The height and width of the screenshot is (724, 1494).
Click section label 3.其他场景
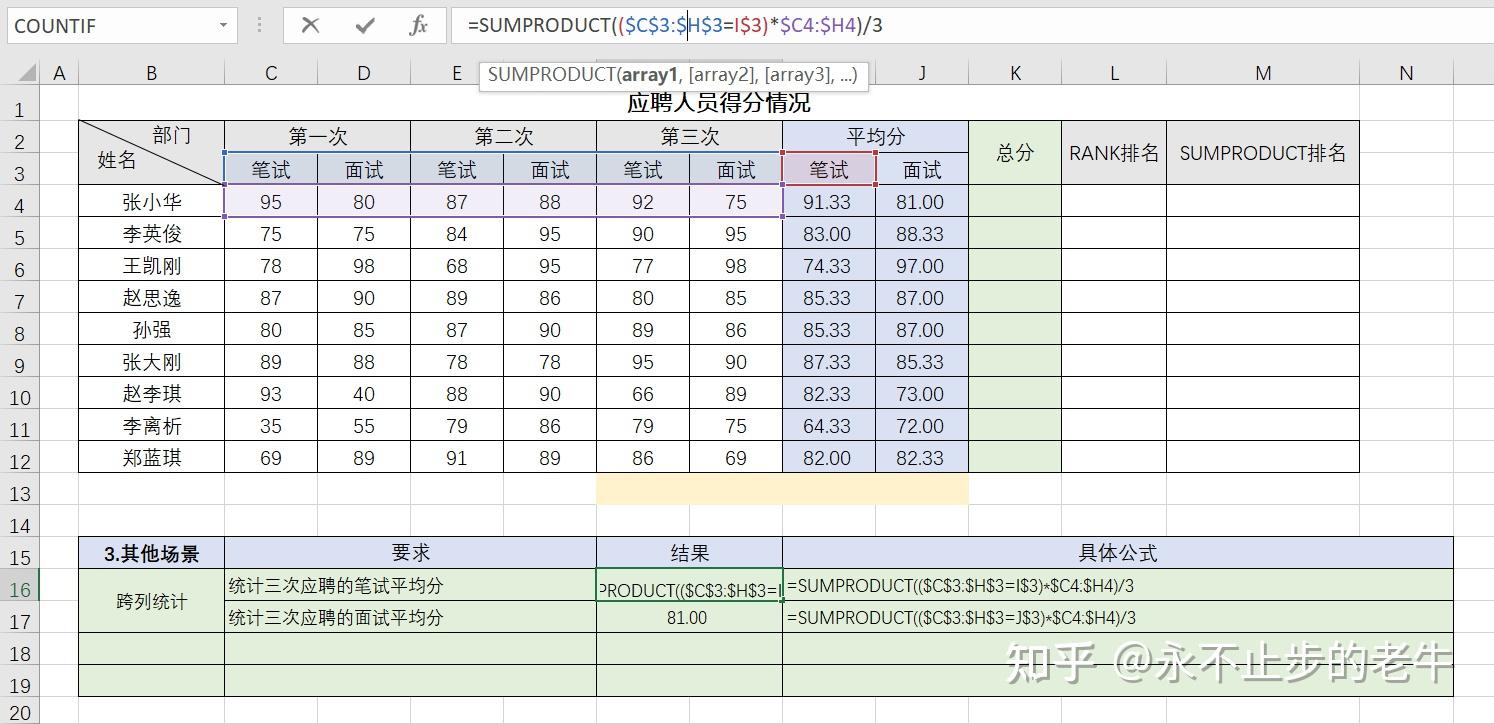pyautogui.click(x=152, y=553)
